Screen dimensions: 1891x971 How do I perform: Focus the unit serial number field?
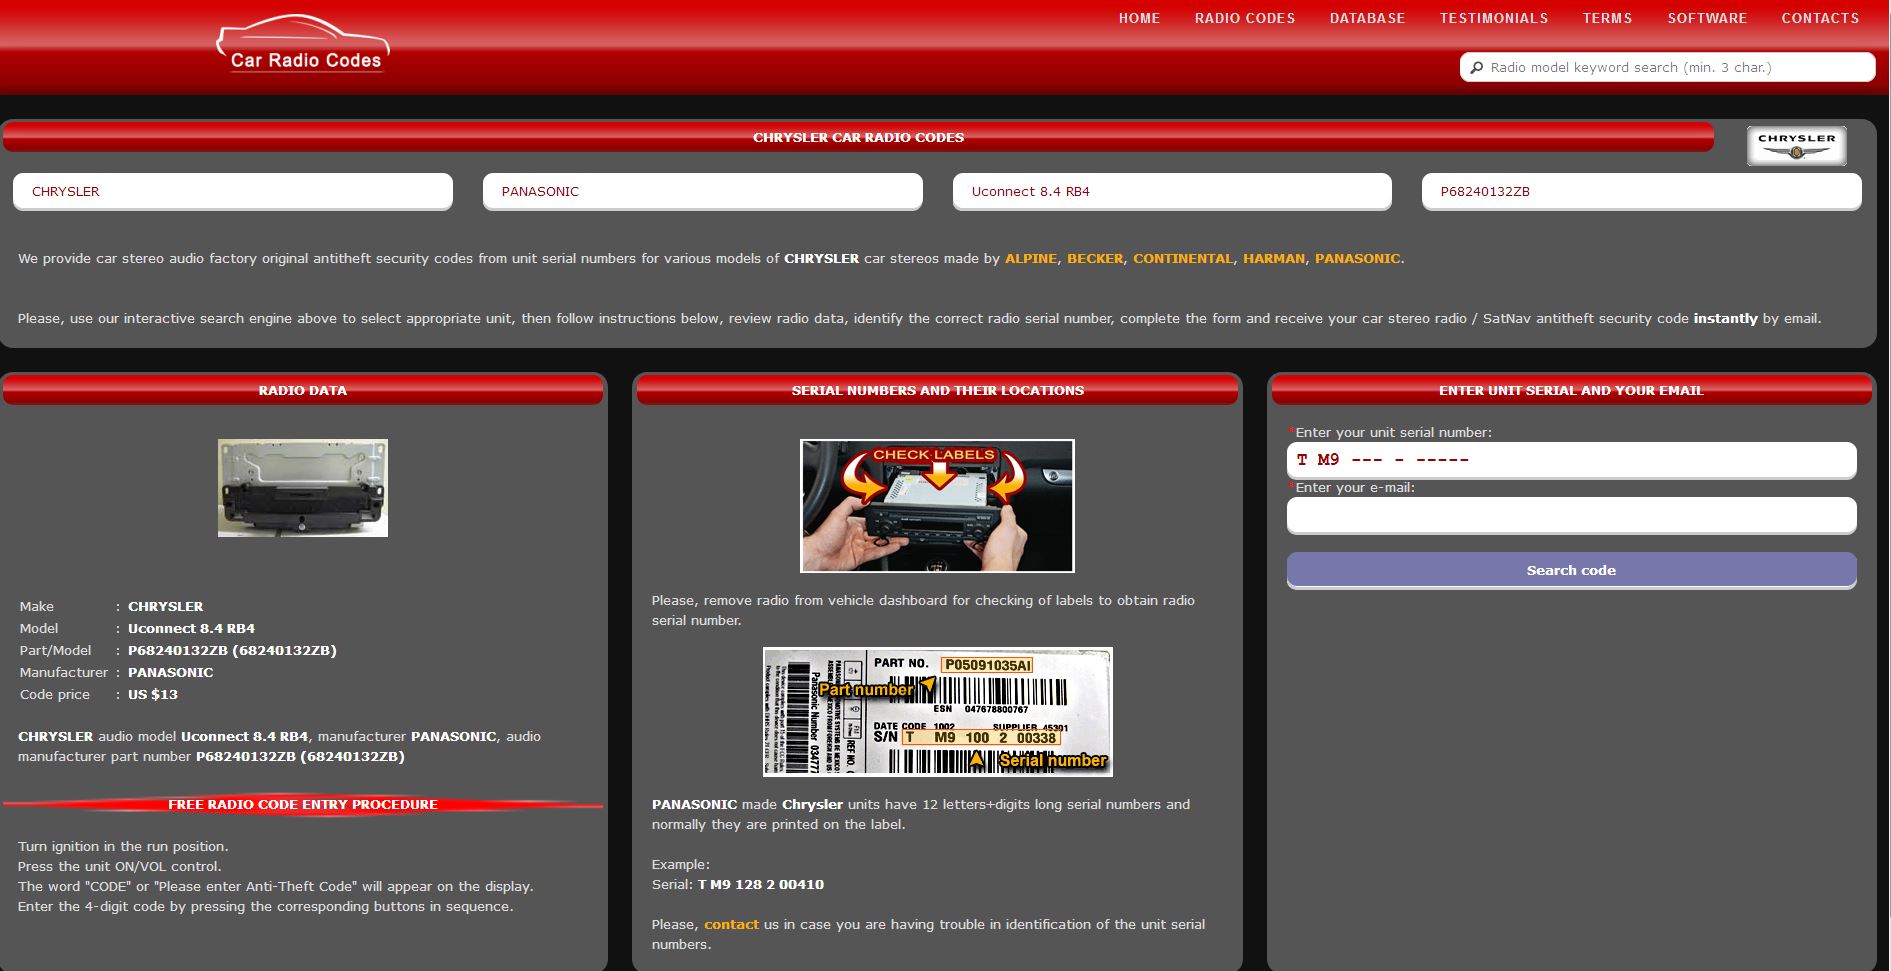click(1570, 460)
